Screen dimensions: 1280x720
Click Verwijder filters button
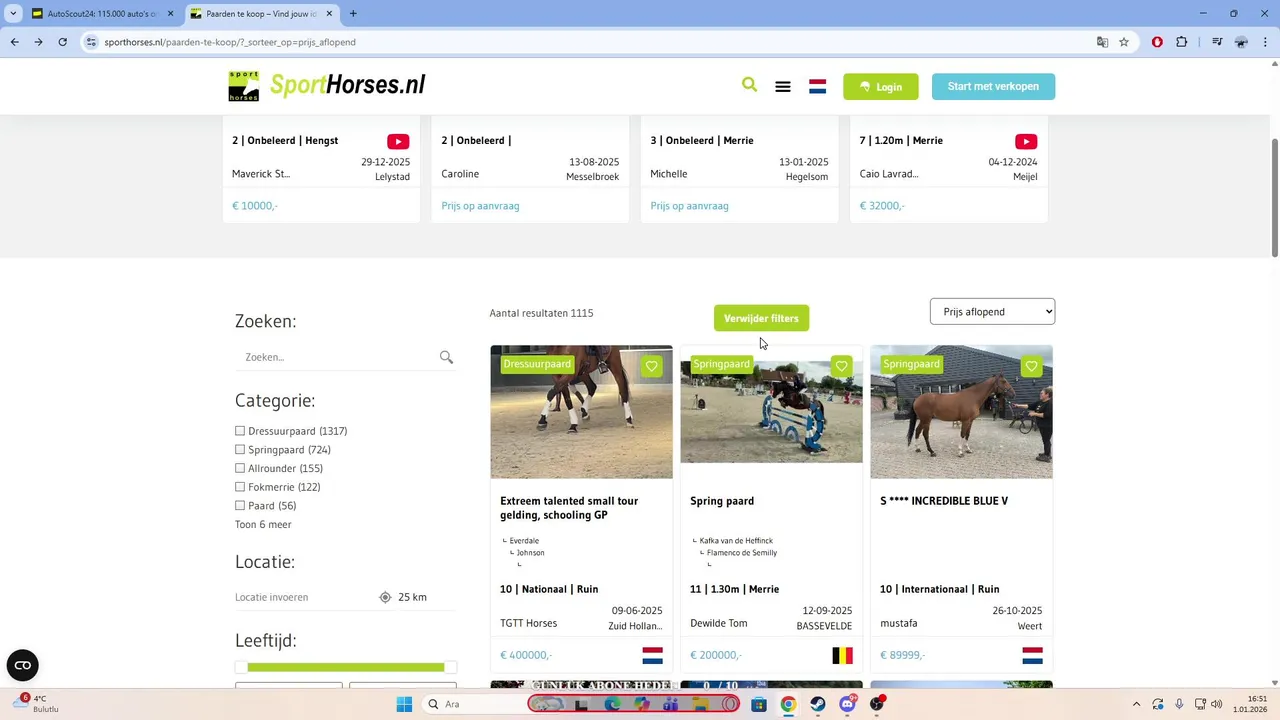click(761, 318)
